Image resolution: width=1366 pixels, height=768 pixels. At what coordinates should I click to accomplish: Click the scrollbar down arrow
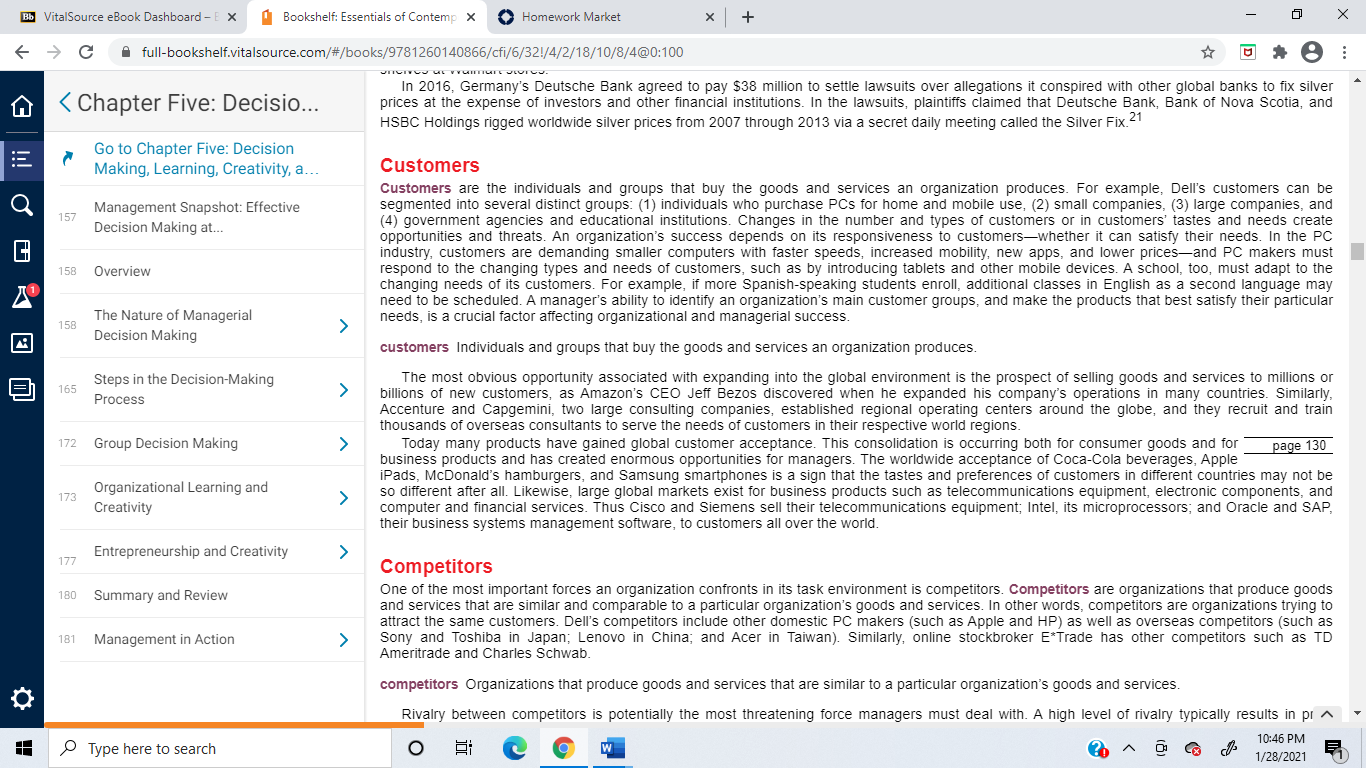(1357, 713)
